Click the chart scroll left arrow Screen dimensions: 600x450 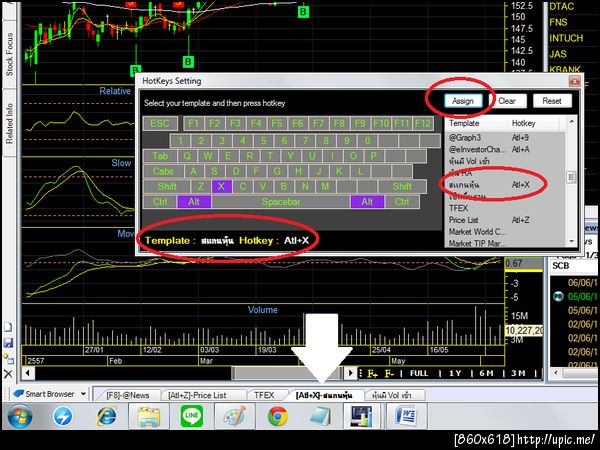point(28,373)
